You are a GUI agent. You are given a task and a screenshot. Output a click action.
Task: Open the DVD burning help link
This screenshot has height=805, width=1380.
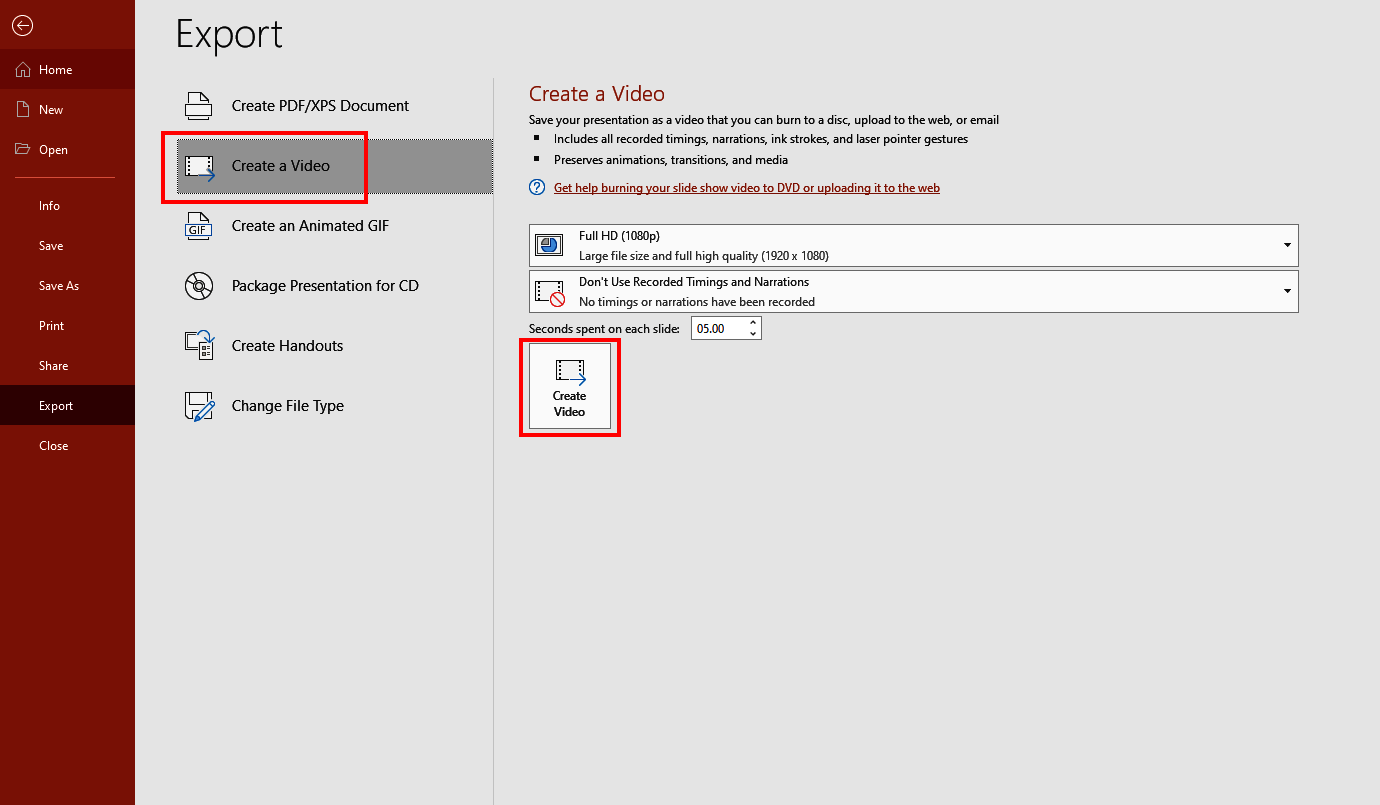point(746,187)
